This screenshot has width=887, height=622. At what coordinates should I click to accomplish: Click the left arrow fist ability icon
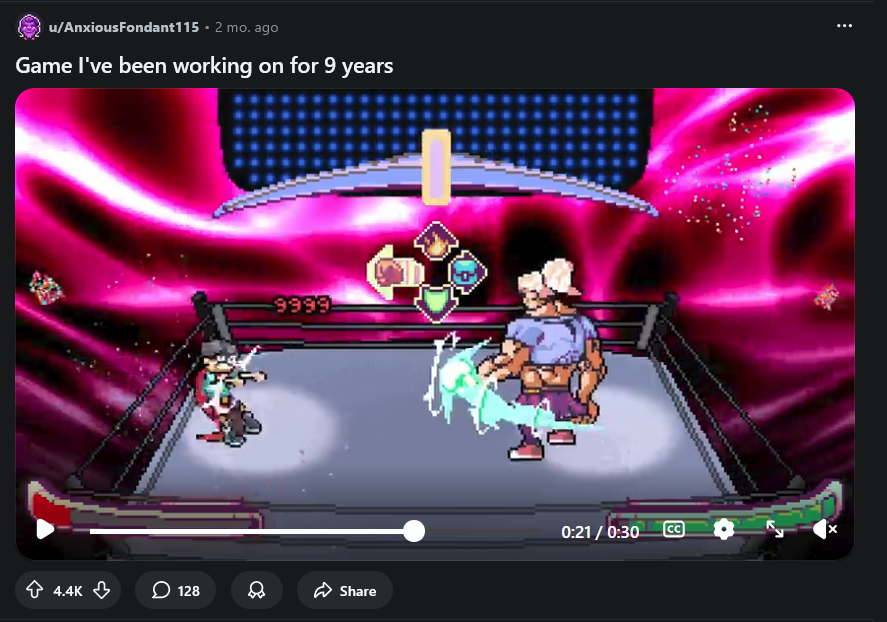click(x=396, y=273)
